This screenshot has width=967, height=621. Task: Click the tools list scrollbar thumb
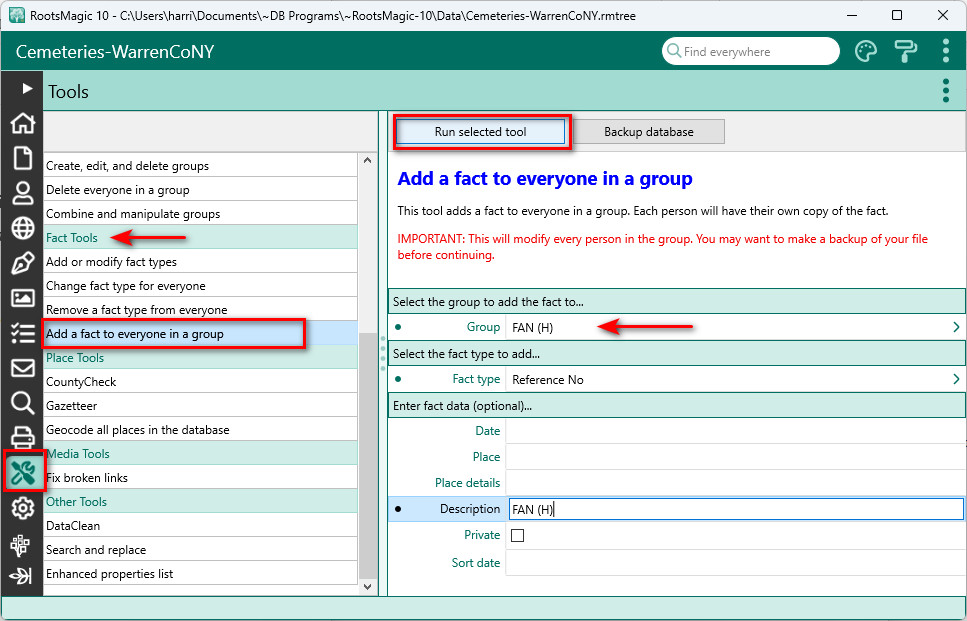click(x=368, y=455)
